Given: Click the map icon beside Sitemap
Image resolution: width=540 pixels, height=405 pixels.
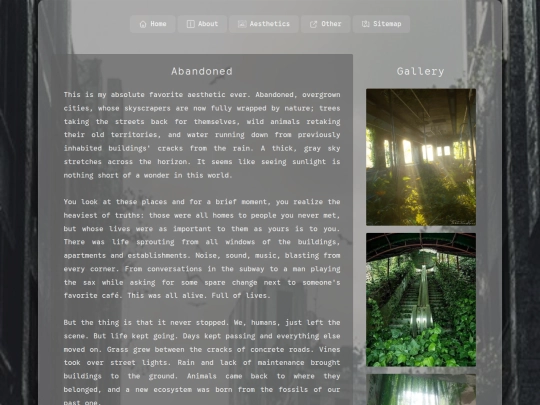Looking at the screenshot, I should pyautogui.click(x=365, y=24).
